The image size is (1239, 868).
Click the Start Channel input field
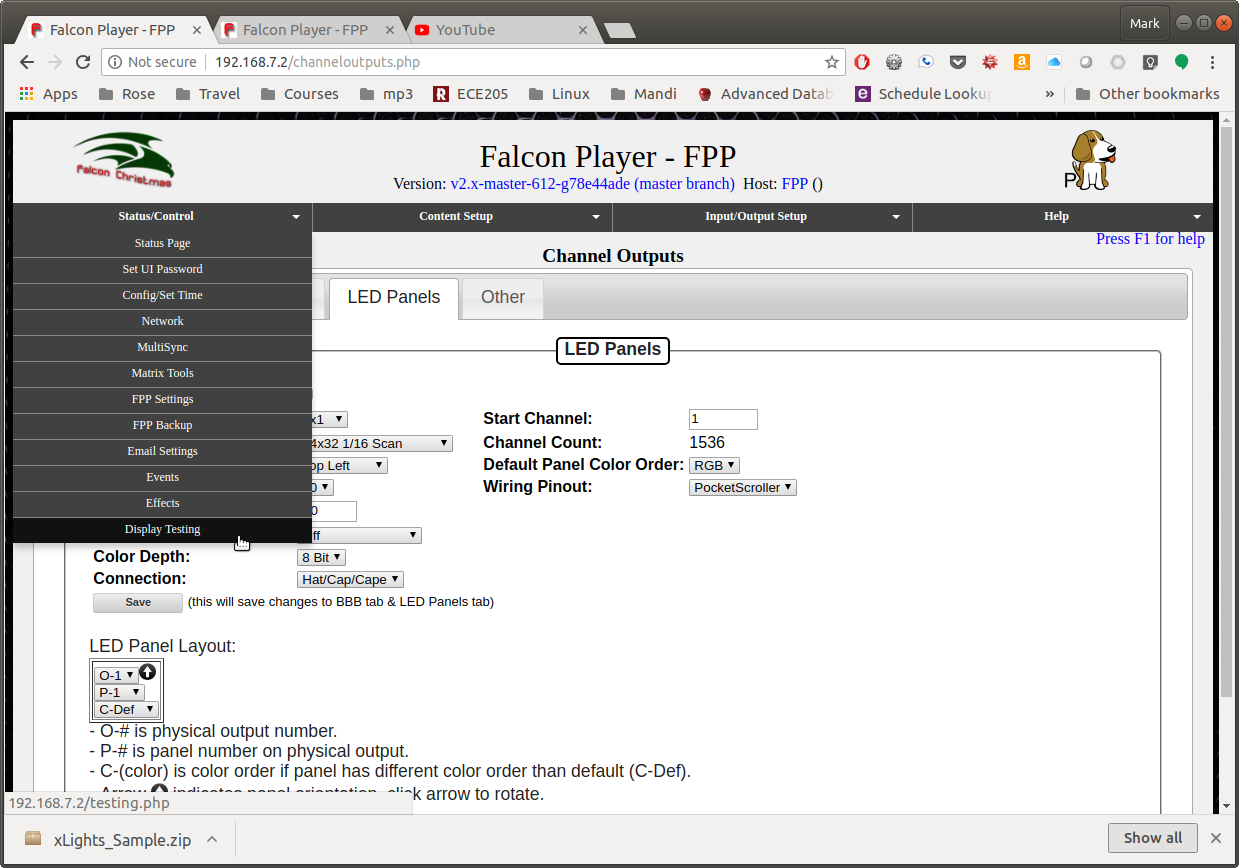(723, 419)
